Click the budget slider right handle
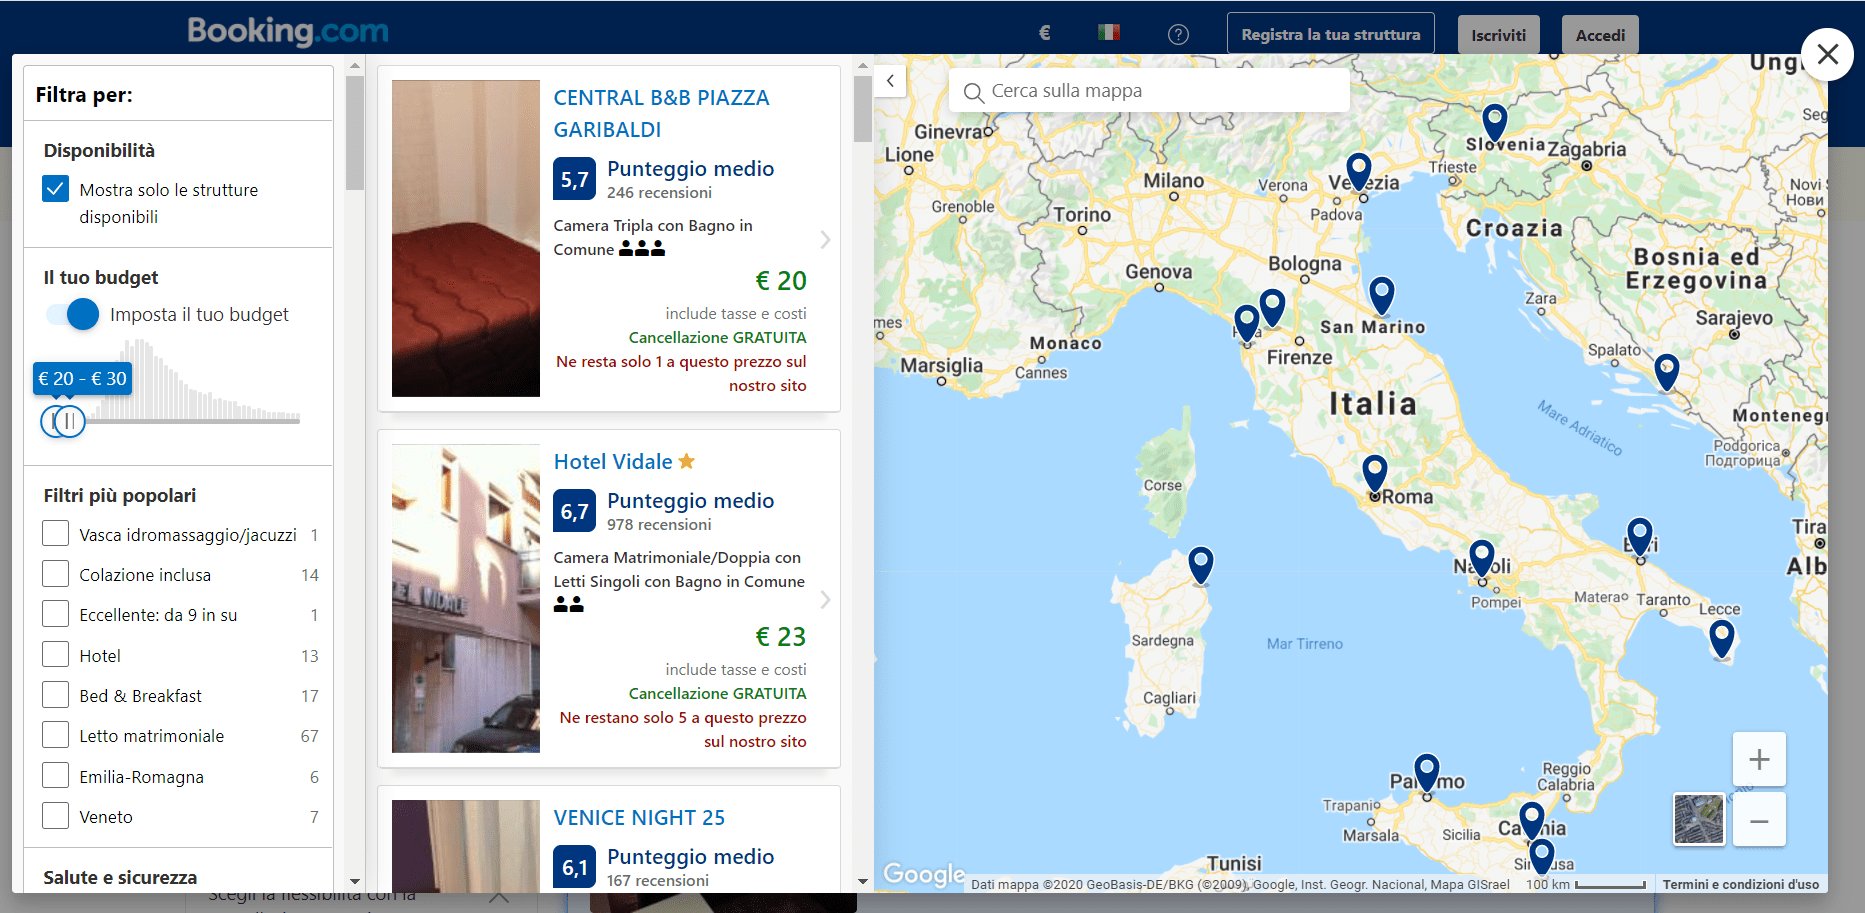This screenshot has height=913, width=1865. point(70,421)
